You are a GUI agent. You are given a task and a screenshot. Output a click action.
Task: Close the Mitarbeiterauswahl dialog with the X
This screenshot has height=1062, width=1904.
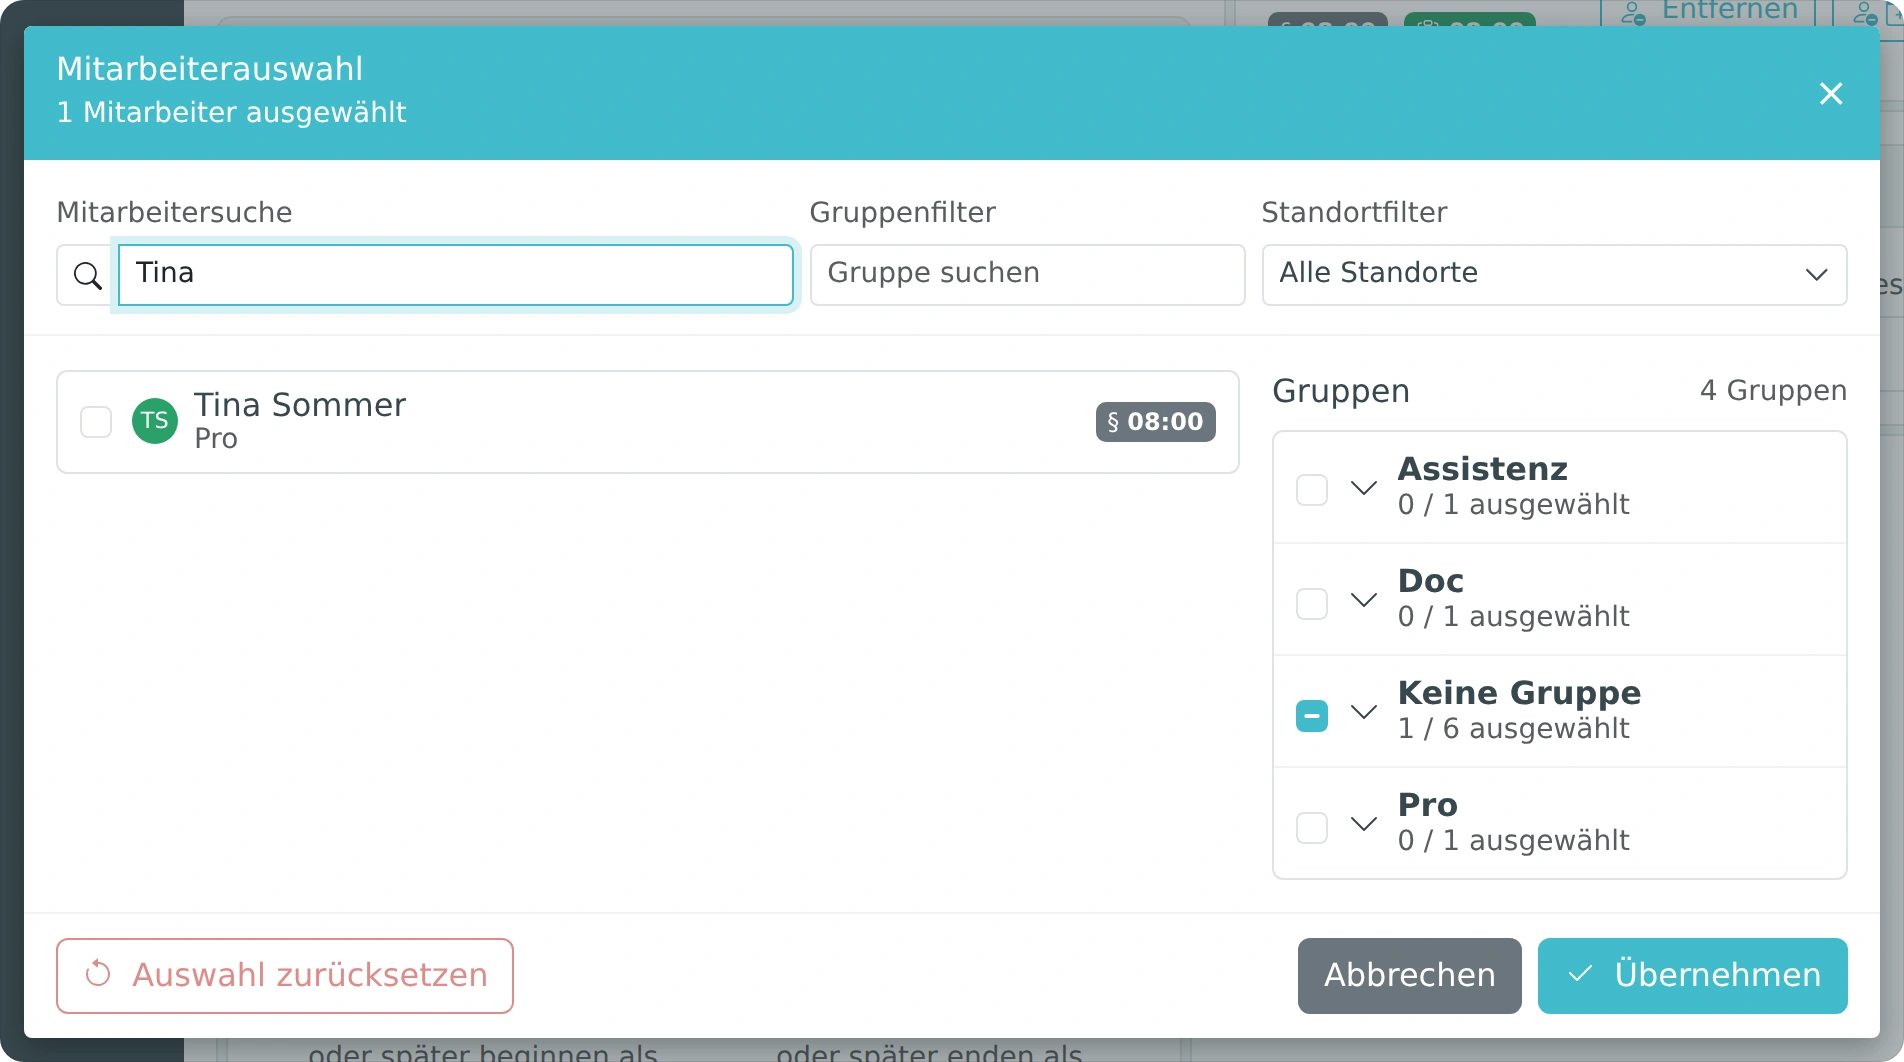point(1831,93)
